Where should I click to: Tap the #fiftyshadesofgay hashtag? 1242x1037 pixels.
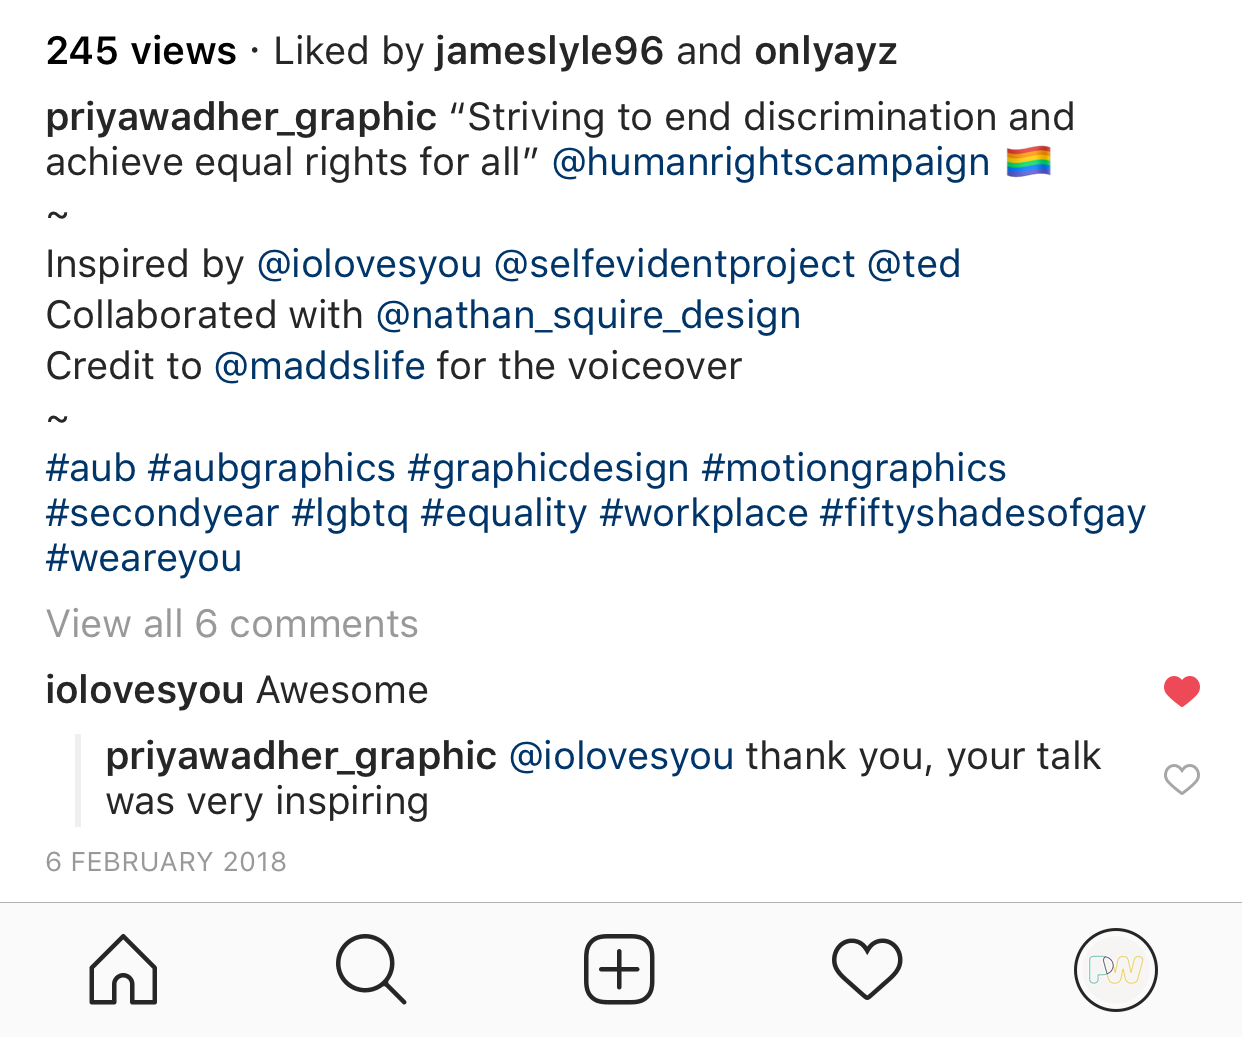(982, 513)
